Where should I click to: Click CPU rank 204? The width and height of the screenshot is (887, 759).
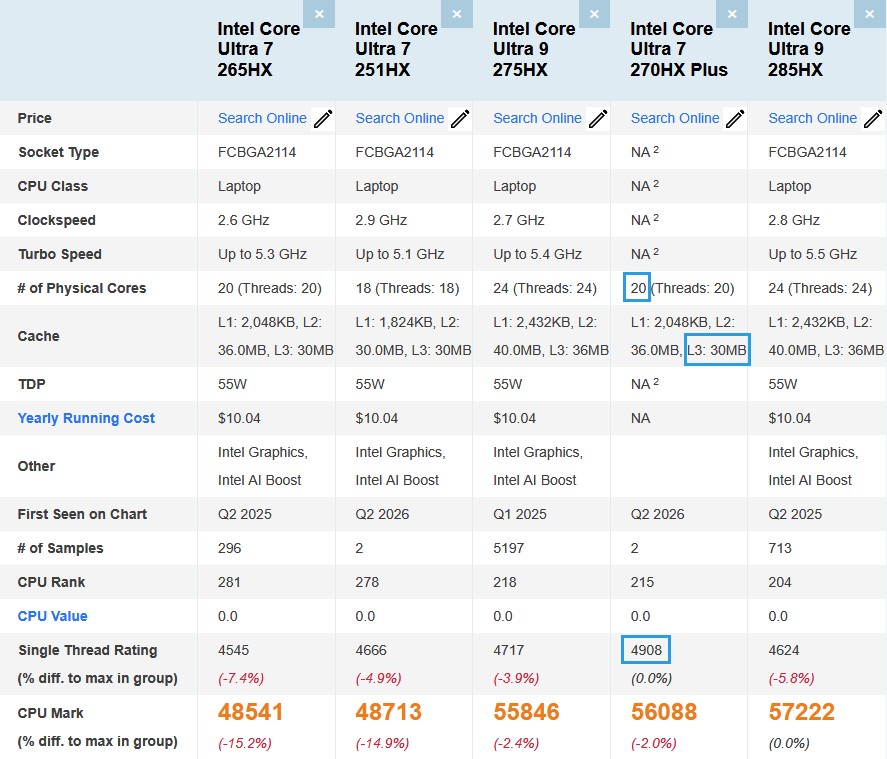click(780, 582)
